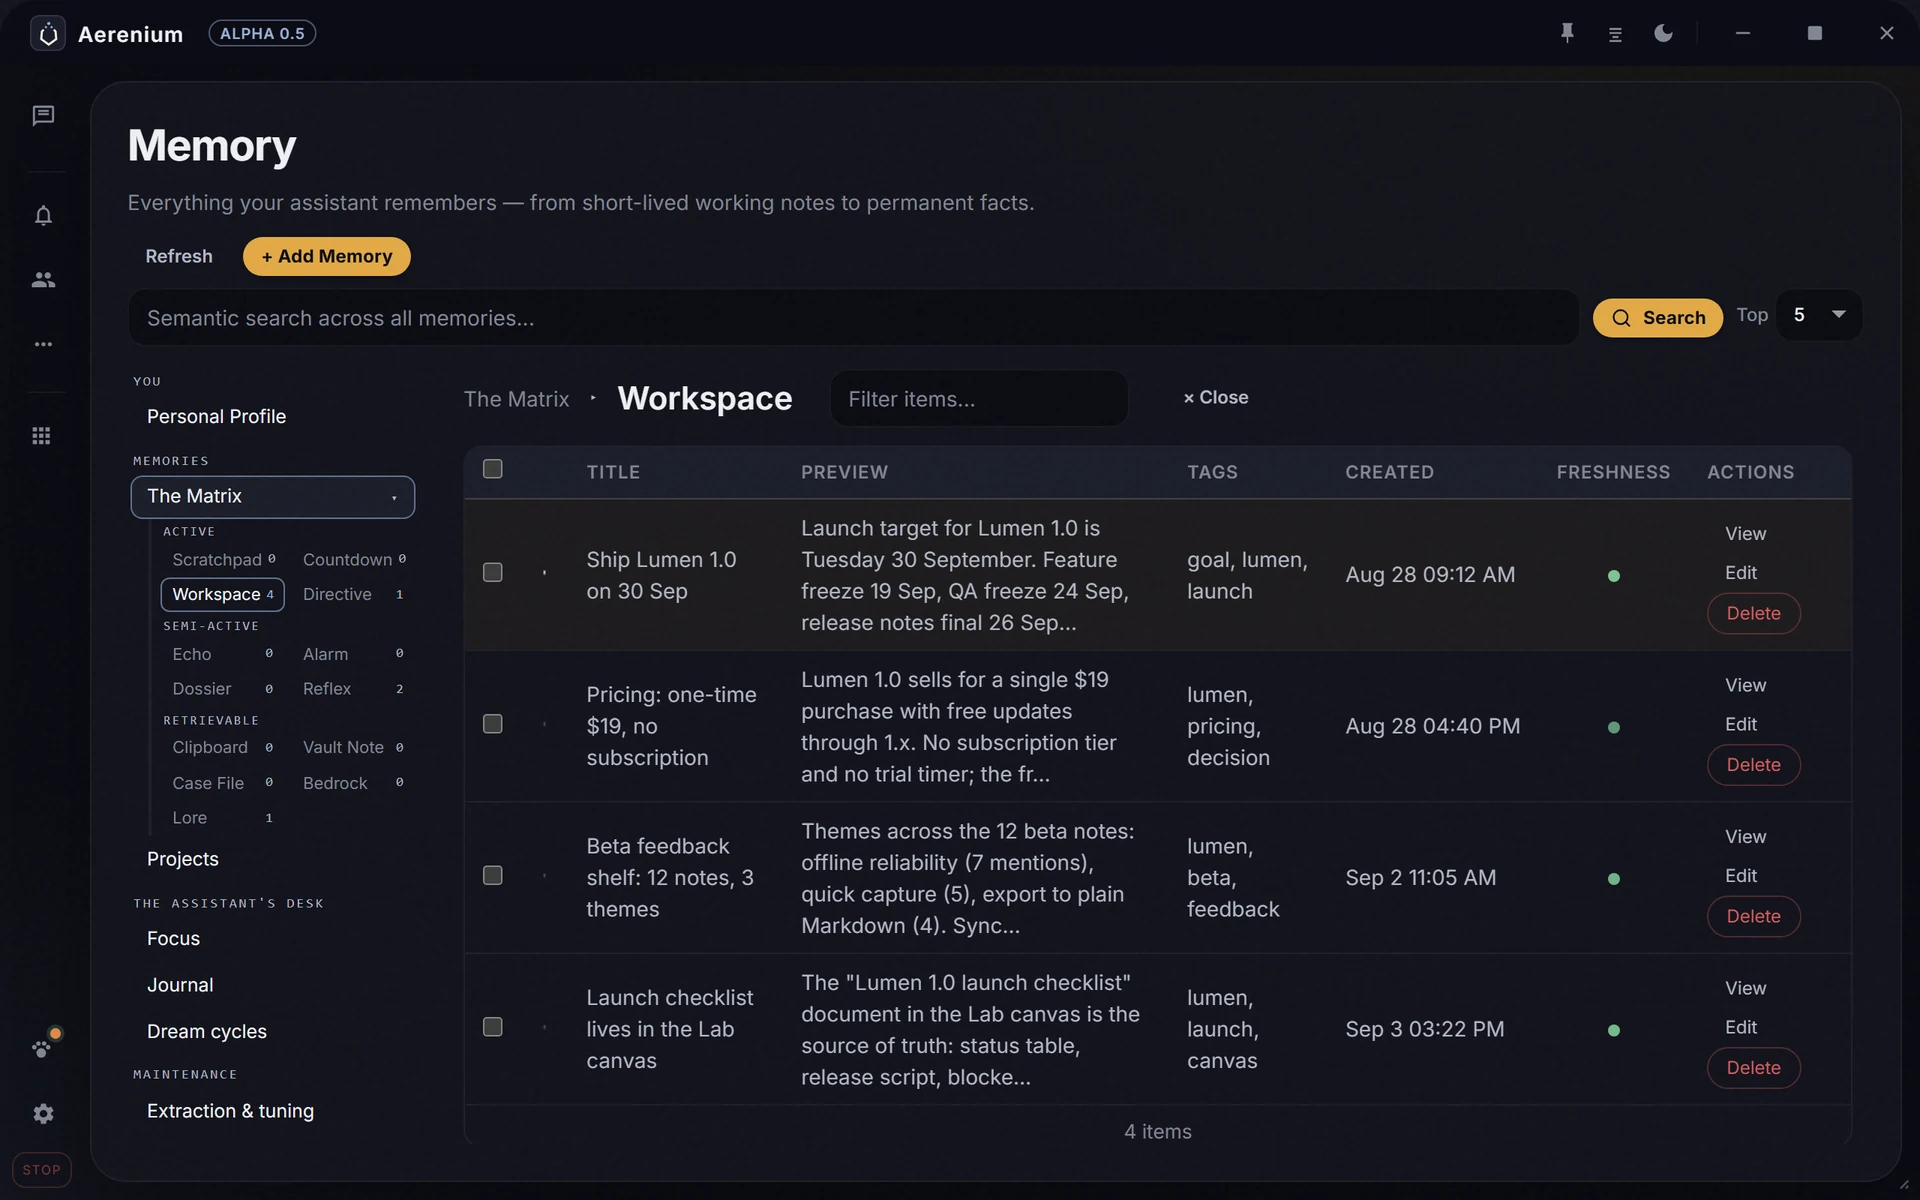Screen dimensions: 1920x1200
Task: Click The Matrix breadcrumb link
Action: 516,399
